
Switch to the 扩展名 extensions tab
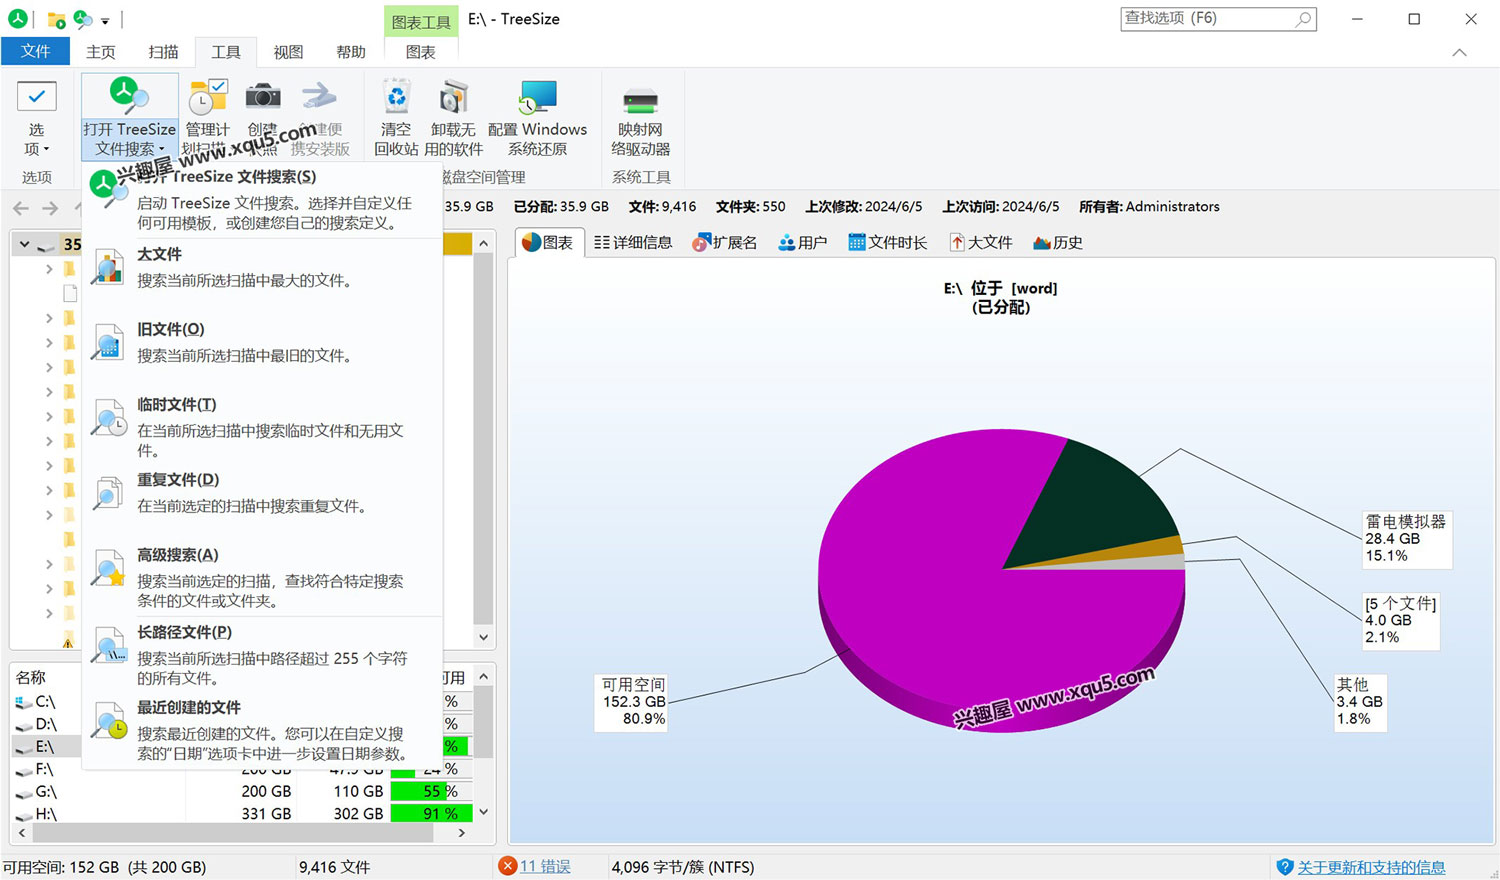724,242
